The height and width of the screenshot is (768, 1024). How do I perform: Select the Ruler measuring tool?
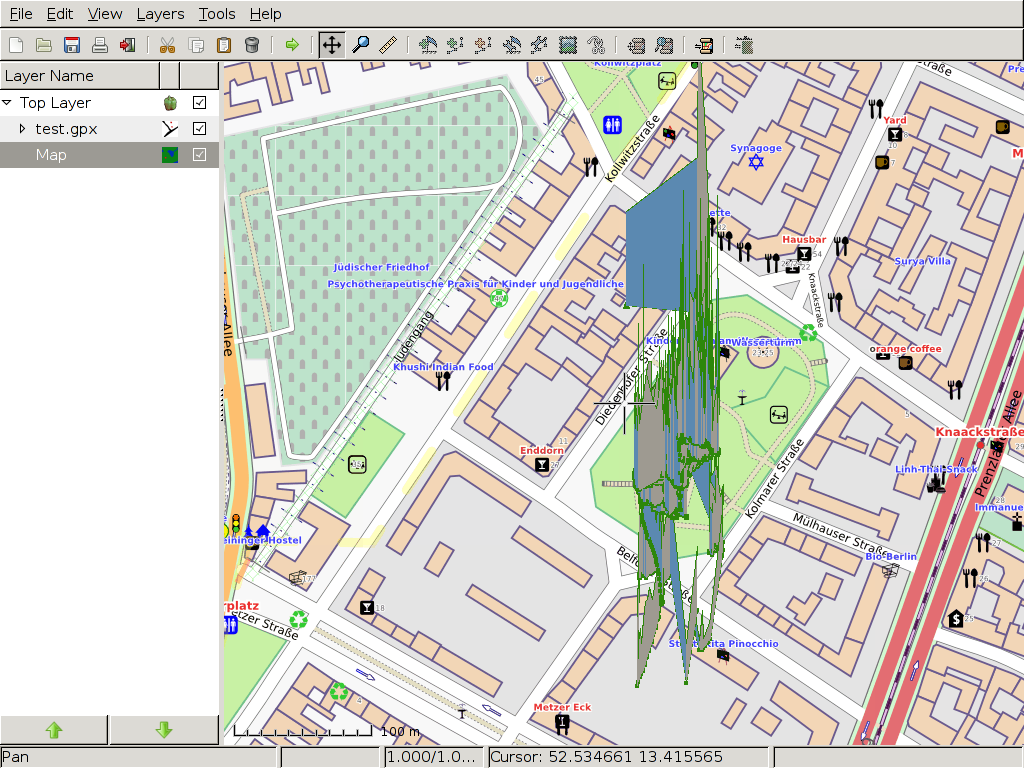tap(389, 45)
